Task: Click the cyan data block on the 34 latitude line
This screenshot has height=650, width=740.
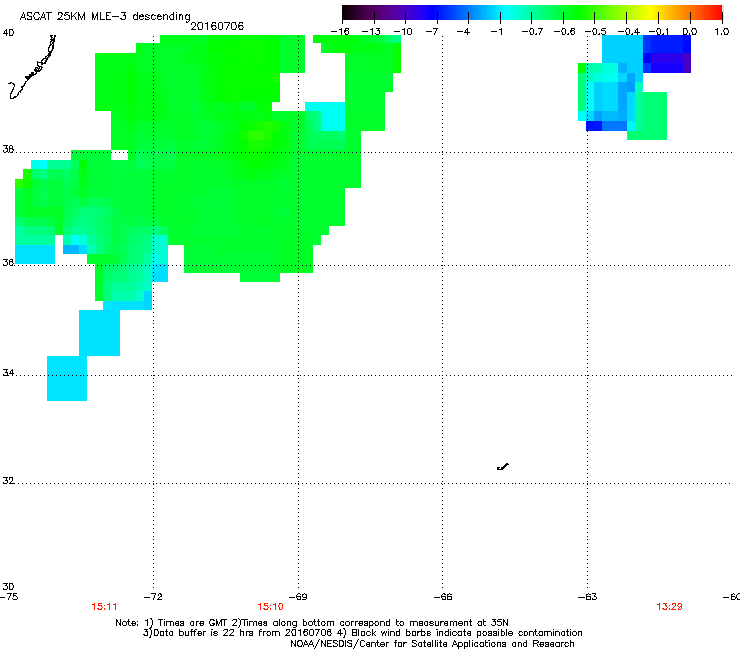Action: [x=67, y=378]
